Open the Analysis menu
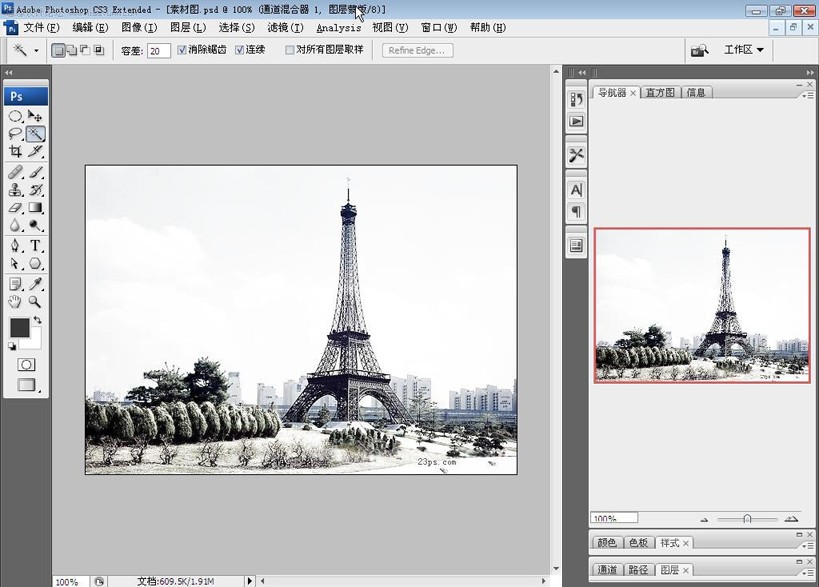The image size is (819, 587). (x=338, y=28)
